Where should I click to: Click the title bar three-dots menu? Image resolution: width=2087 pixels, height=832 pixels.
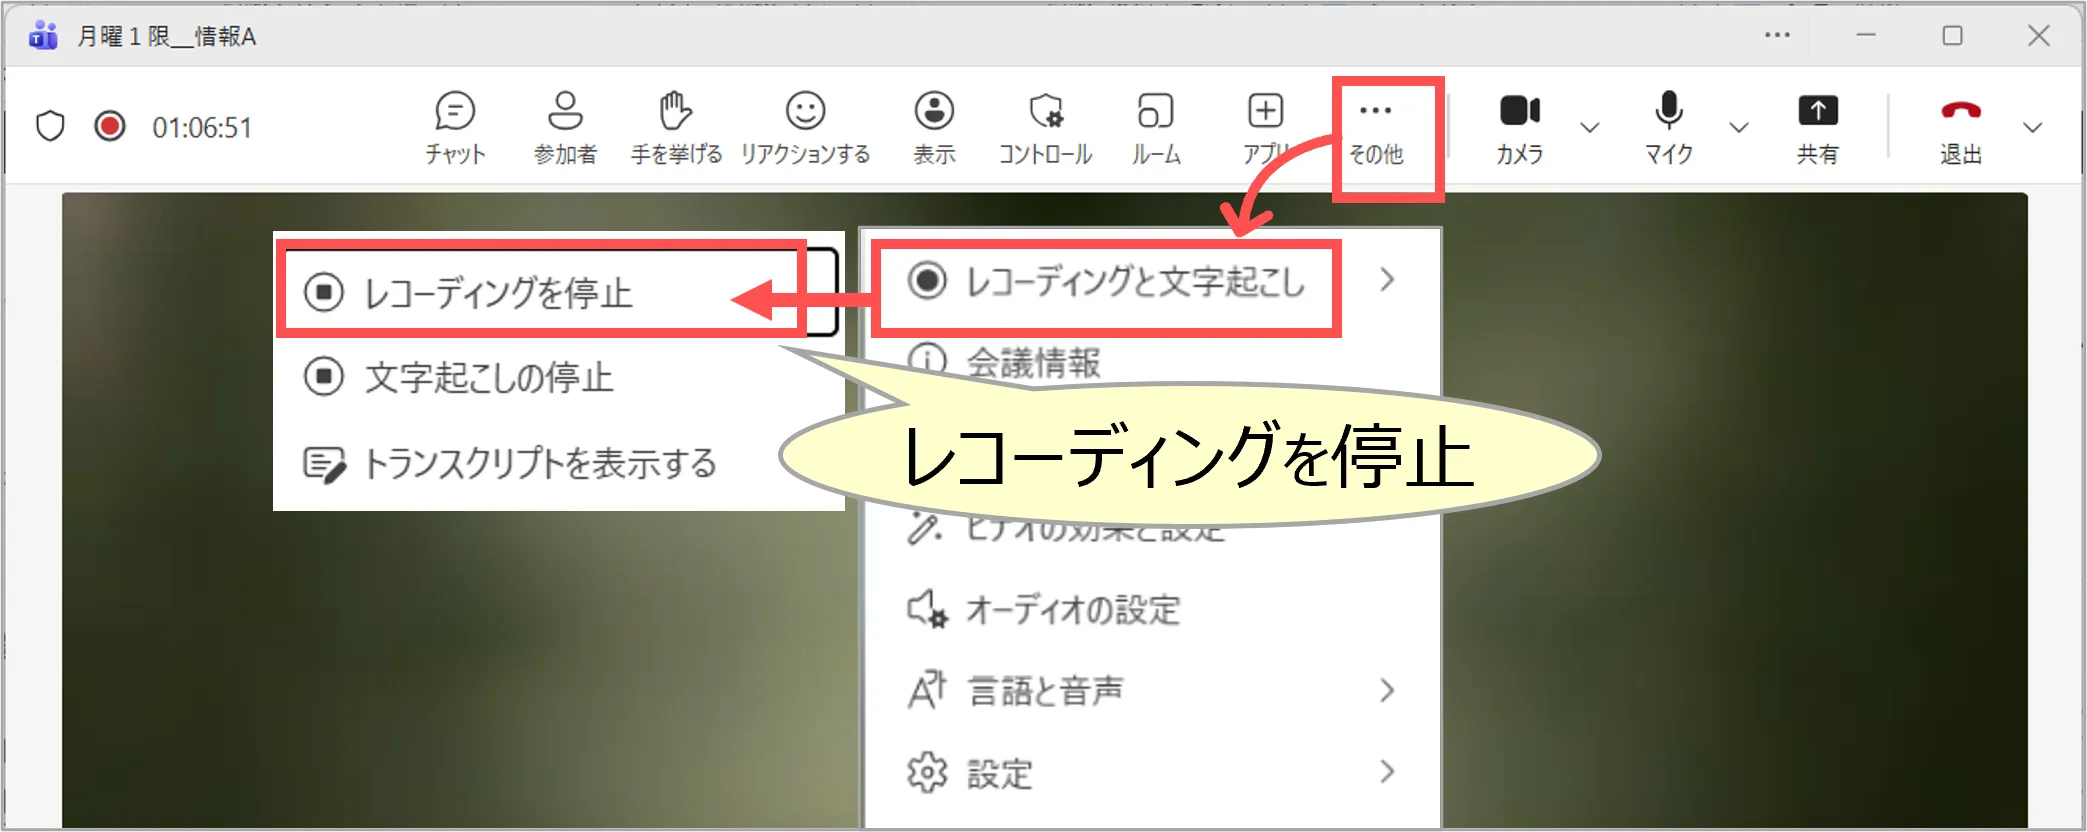point(1777,36)
